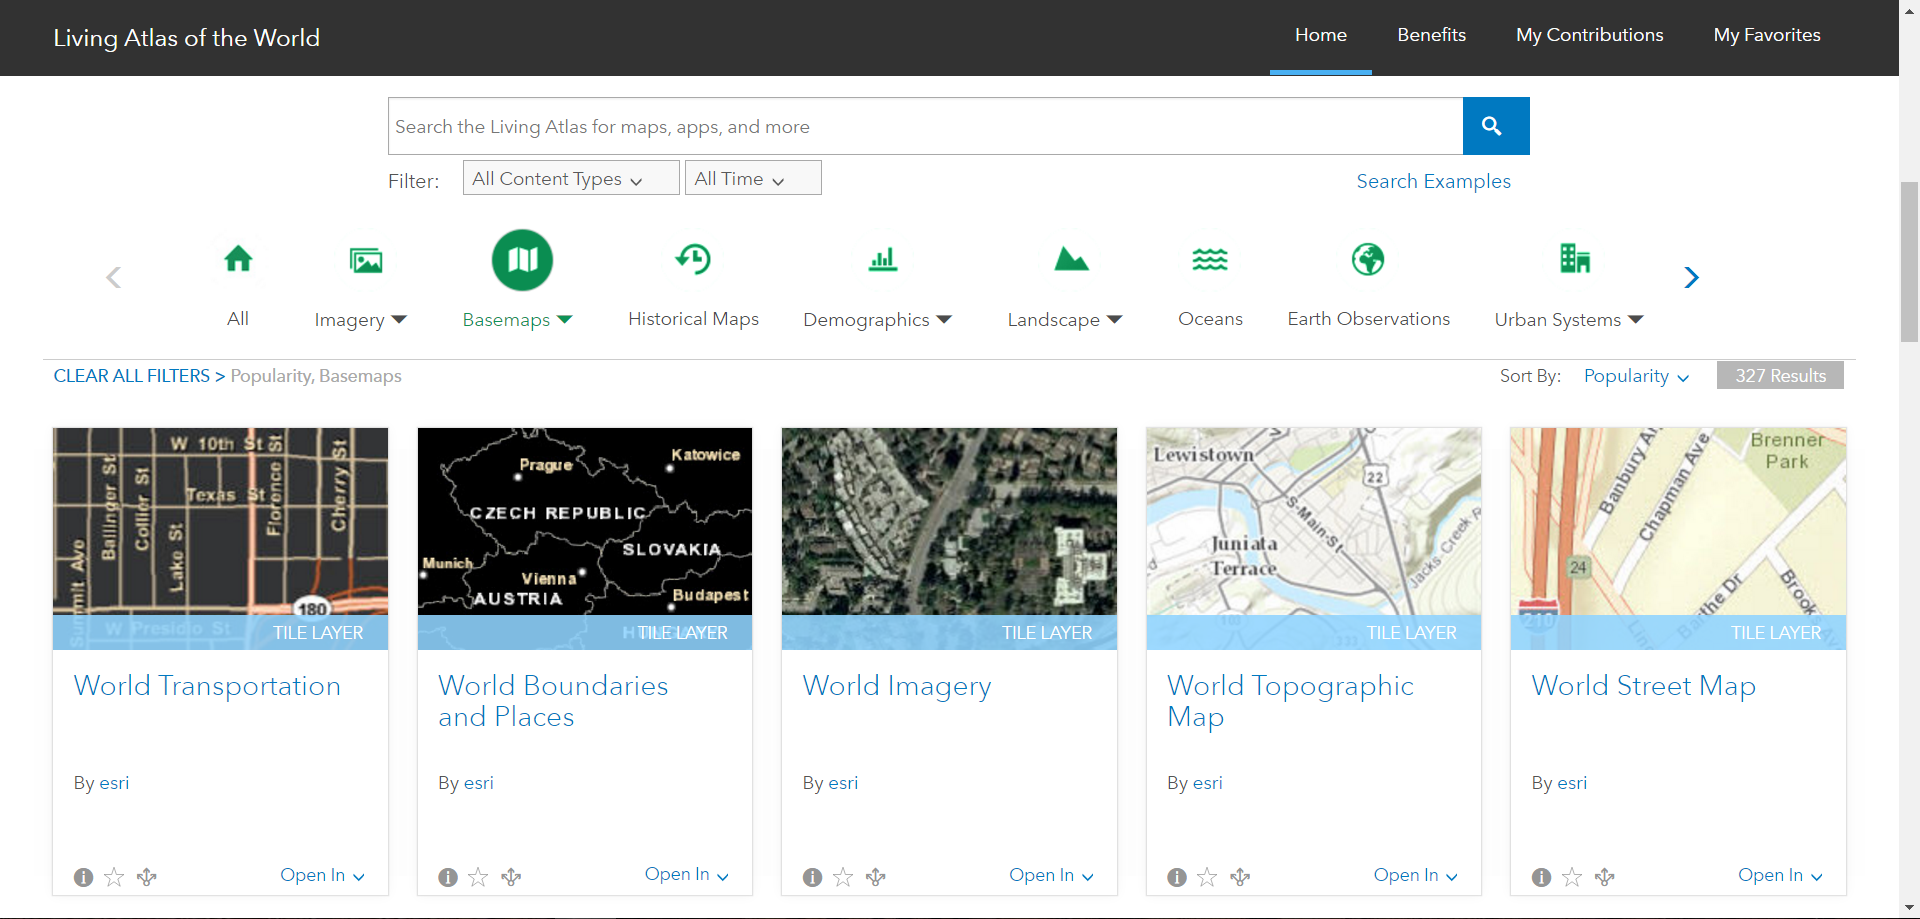Click the World Transportation thumbnail
1920x919 pixels.
(220, 538)
